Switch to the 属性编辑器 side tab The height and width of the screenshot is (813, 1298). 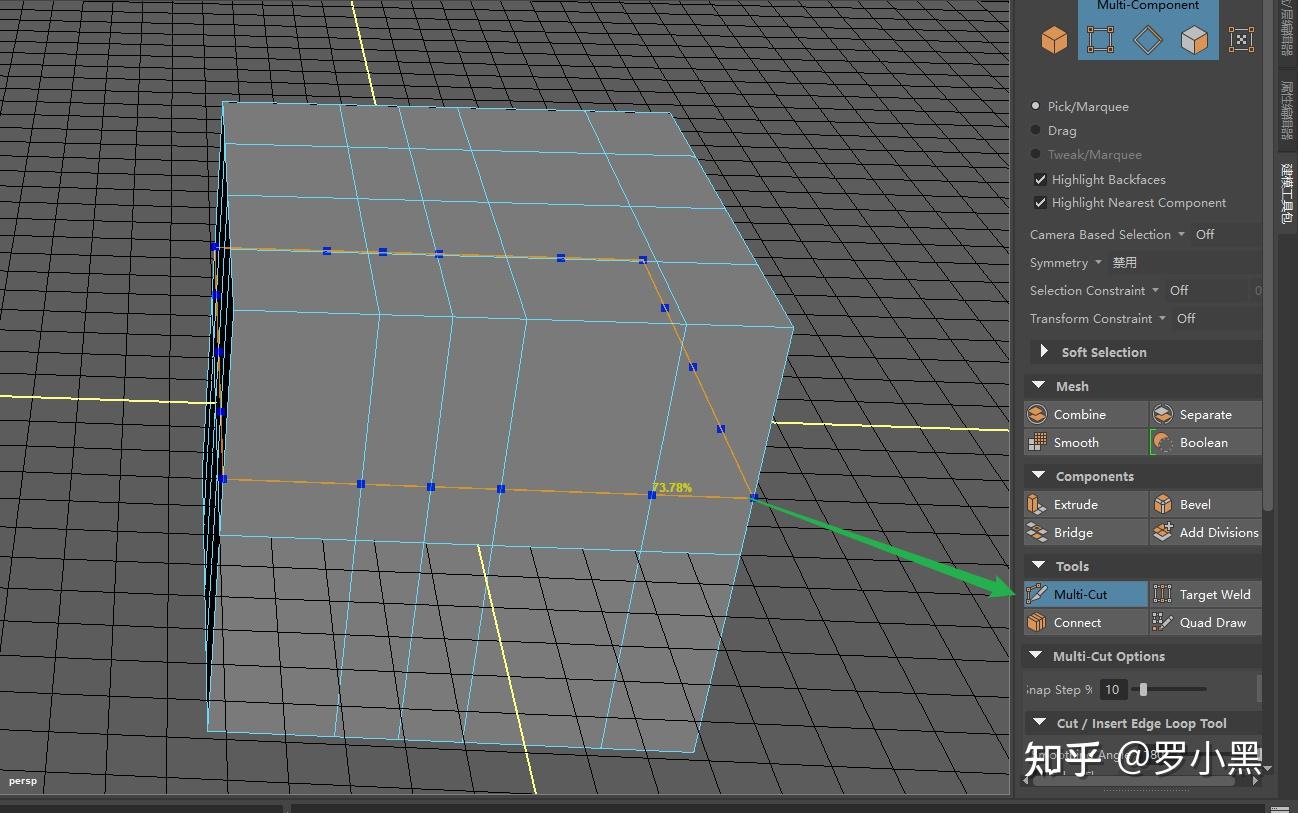pos(1287,109)
